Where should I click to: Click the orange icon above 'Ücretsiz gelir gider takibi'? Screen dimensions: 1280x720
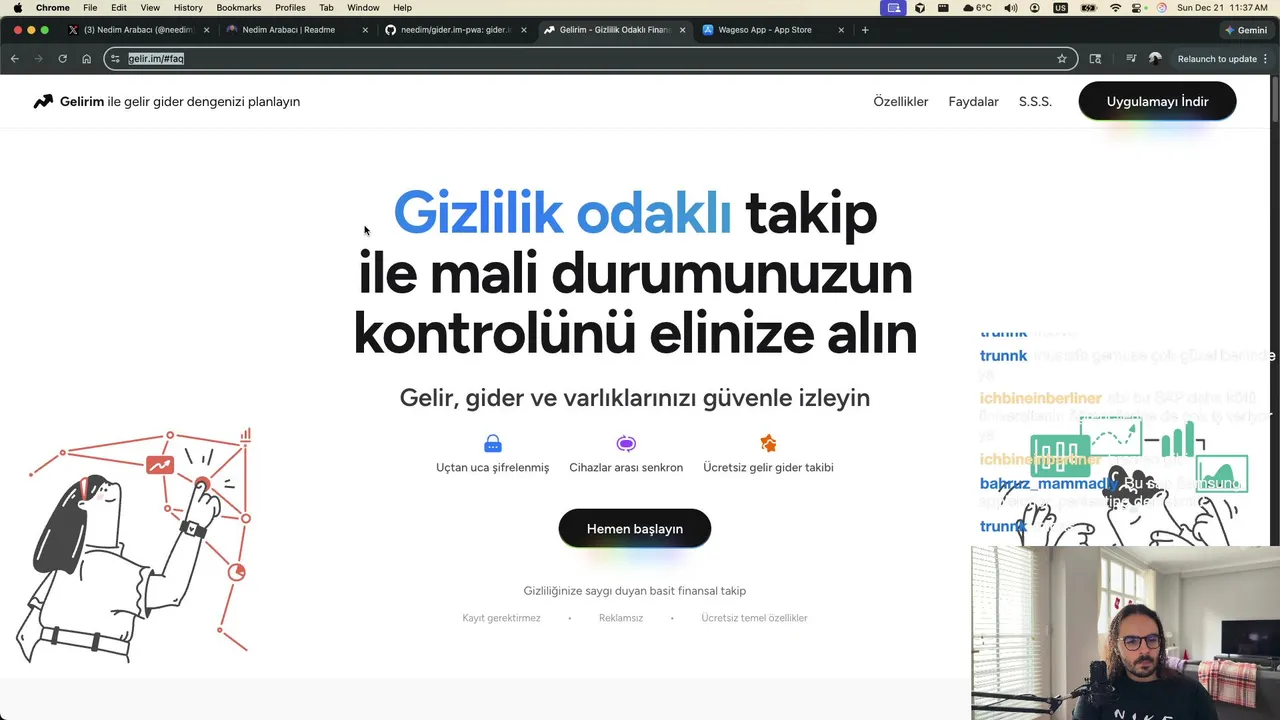(x=768, y=443)
